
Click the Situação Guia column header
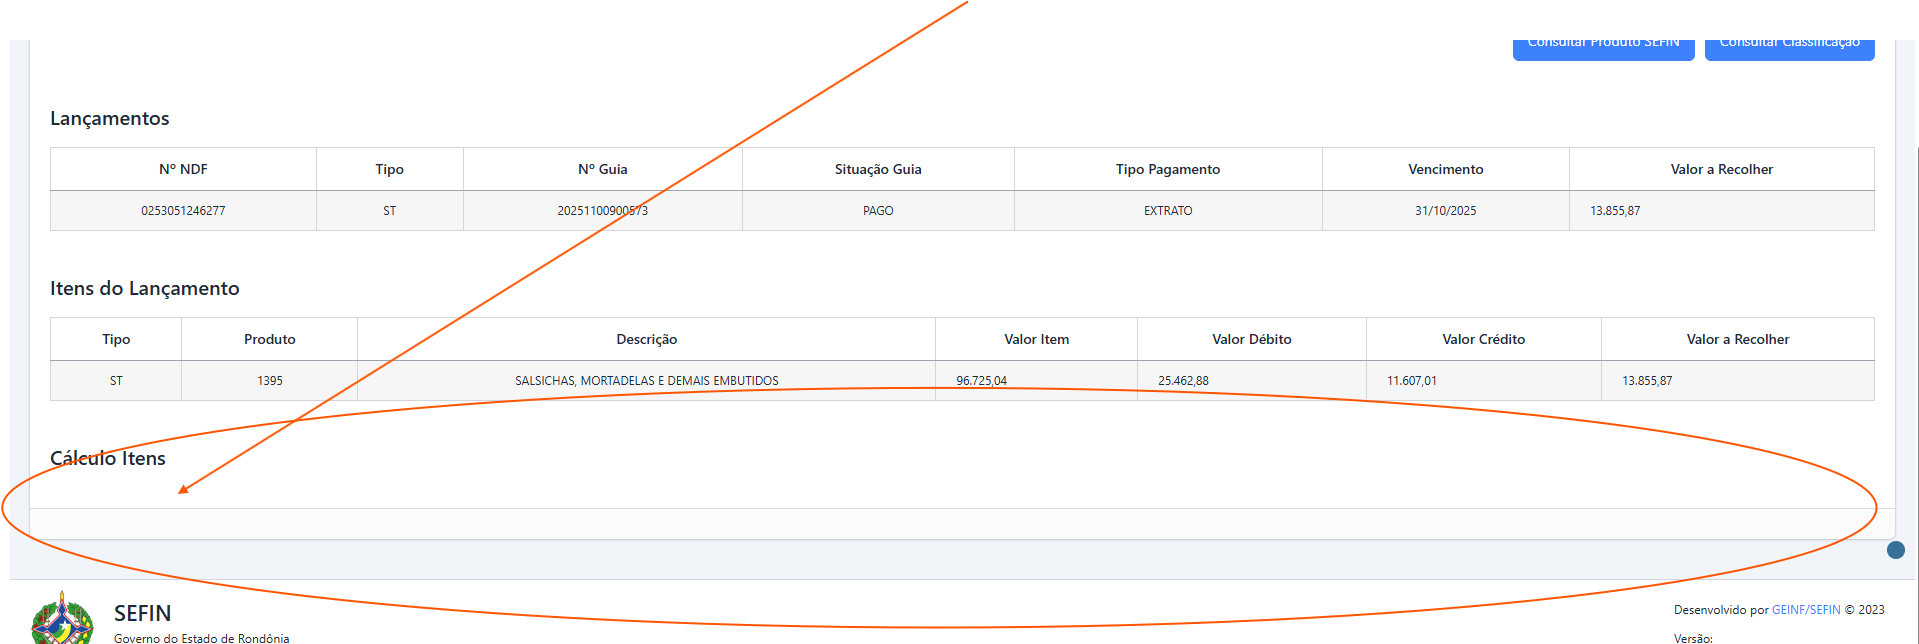(x=878, y=169)
